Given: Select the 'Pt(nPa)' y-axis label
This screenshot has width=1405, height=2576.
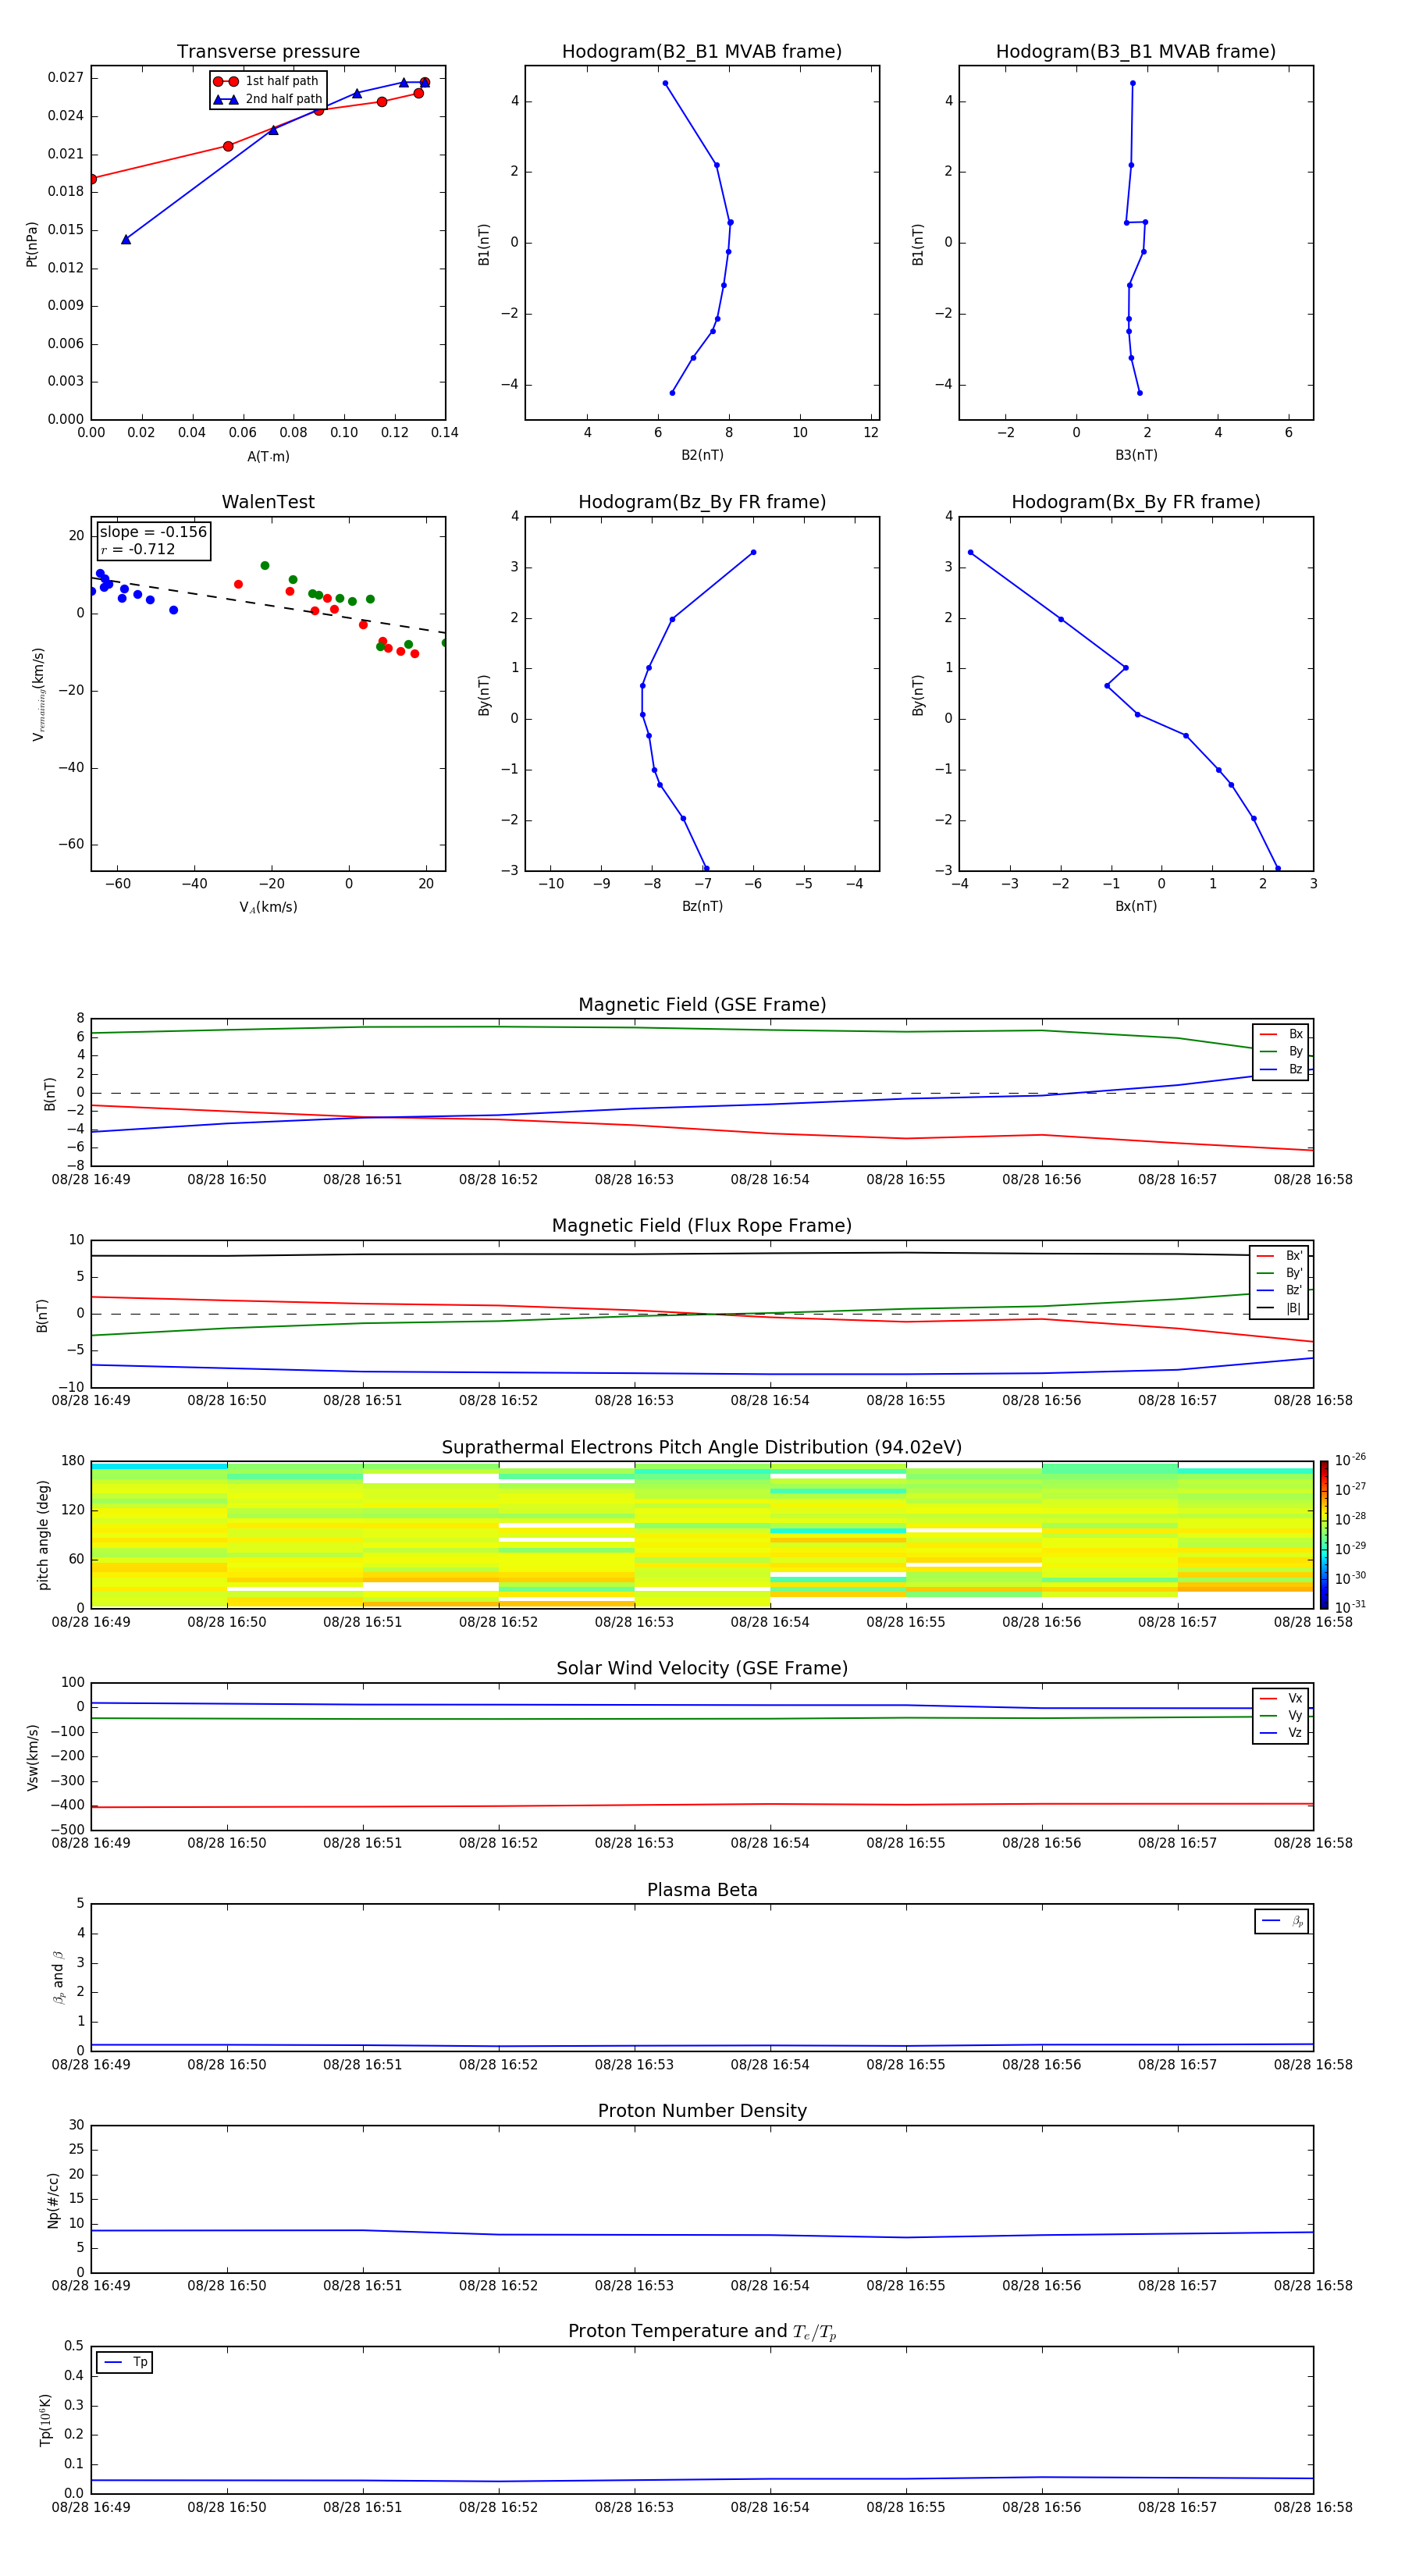Looking at the screenshot, I should (32, 243).
